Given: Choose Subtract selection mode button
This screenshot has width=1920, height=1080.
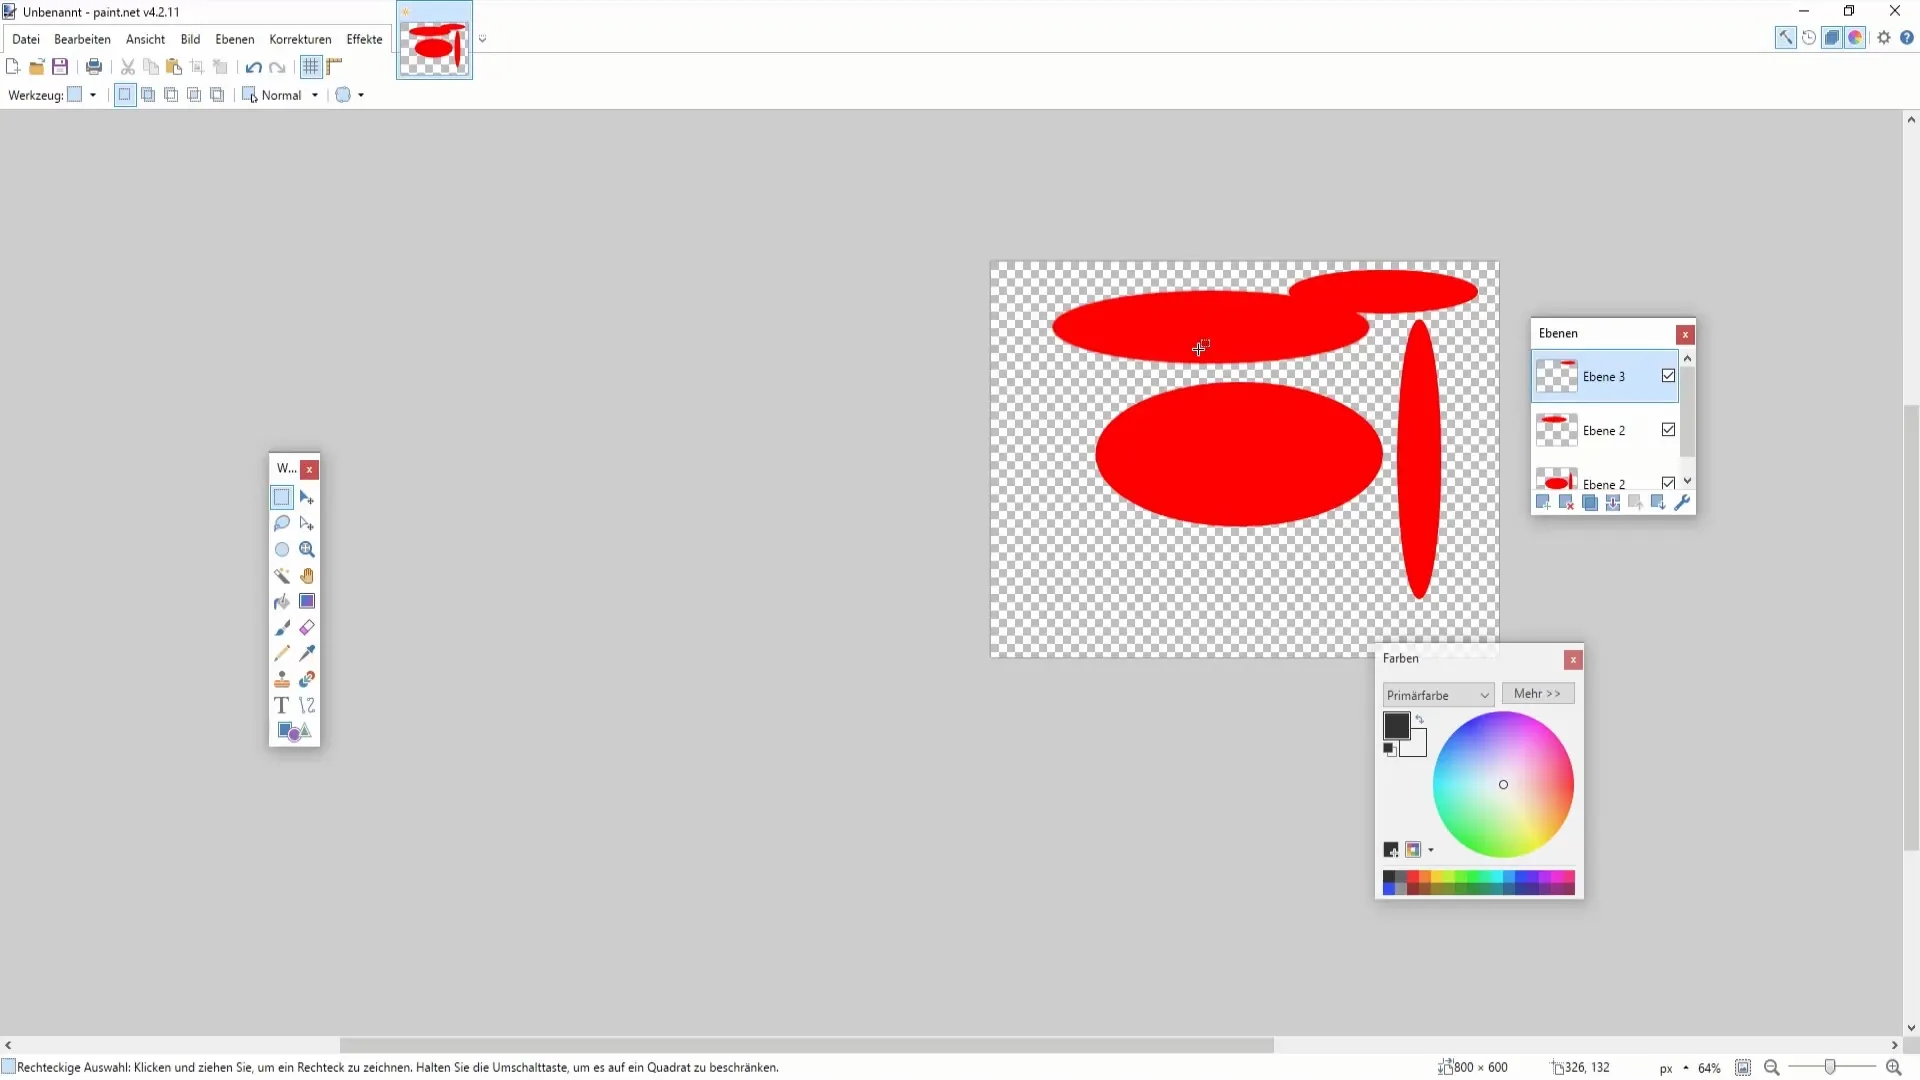Looking at the screenshot, I should tap(171, 95).
